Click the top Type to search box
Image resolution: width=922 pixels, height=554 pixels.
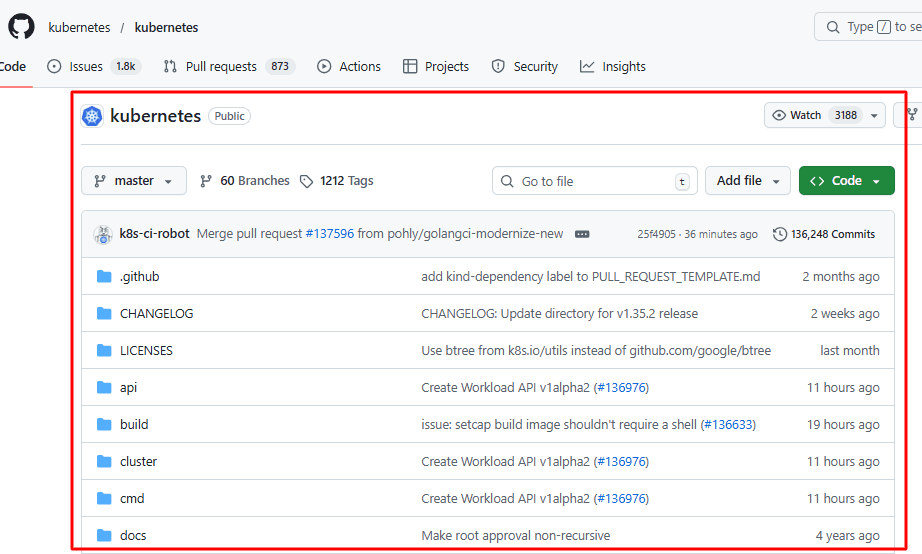tap(869, 27)
